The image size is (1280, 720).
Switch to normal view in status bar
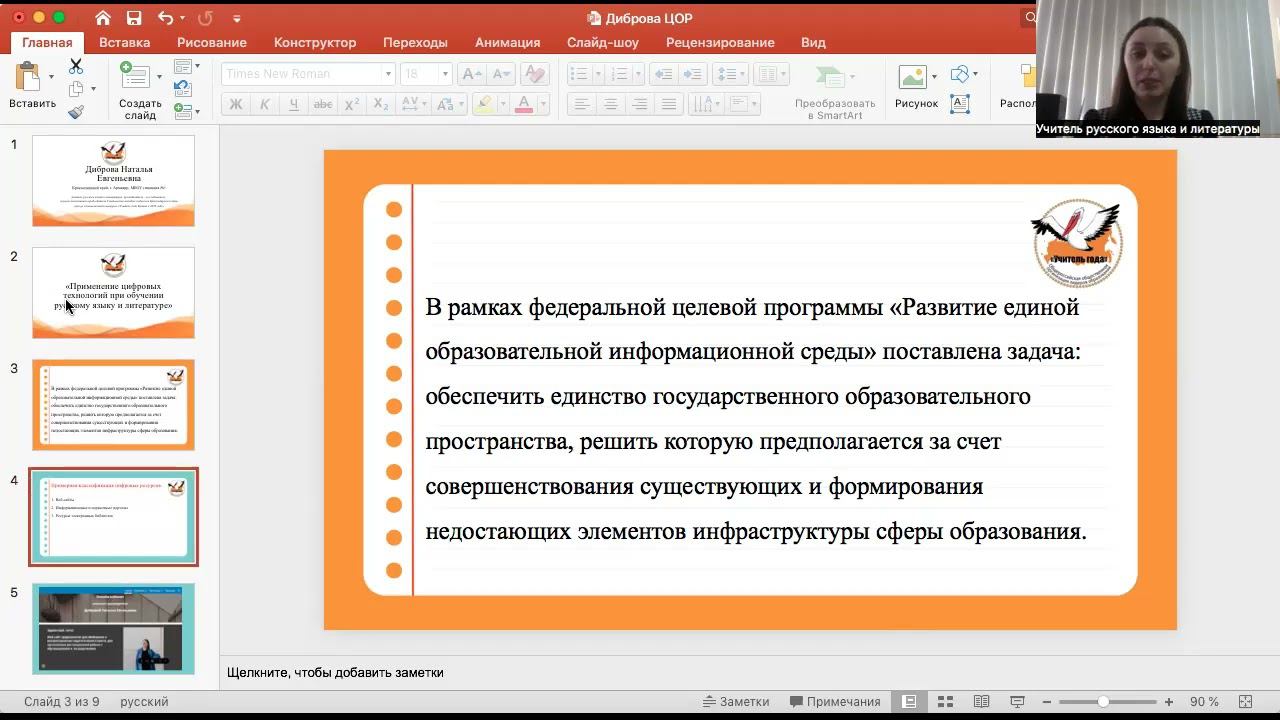coord(909,702)
